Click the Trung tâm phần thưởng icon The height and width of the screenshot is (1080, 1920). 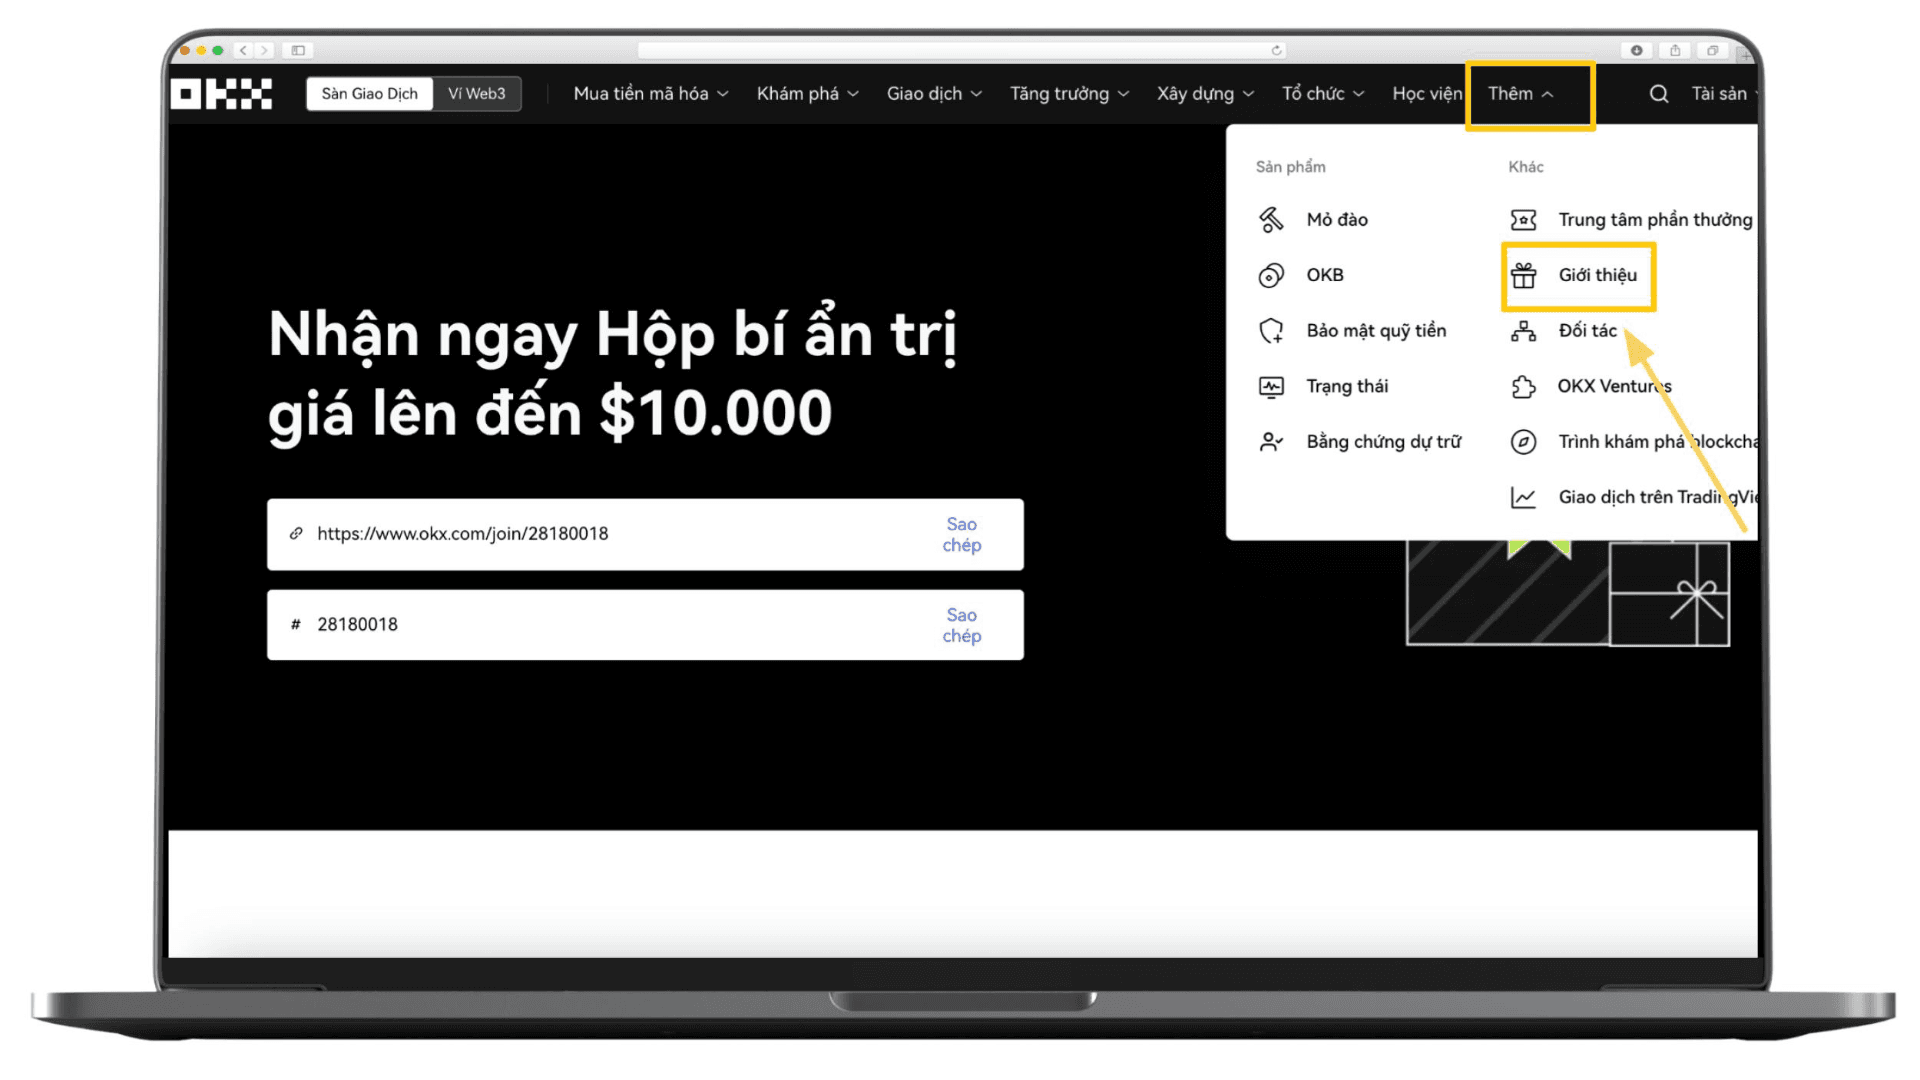point(1524,218)
